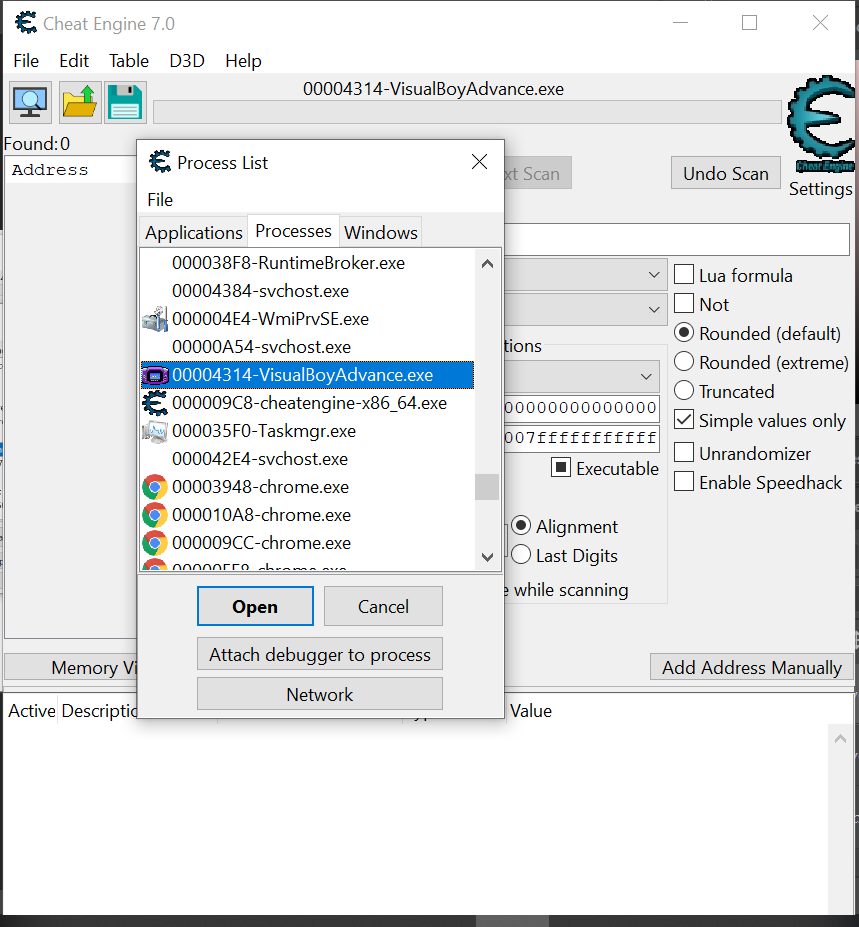Click the Cheat Engine logo above Settings

click(820, 126)
